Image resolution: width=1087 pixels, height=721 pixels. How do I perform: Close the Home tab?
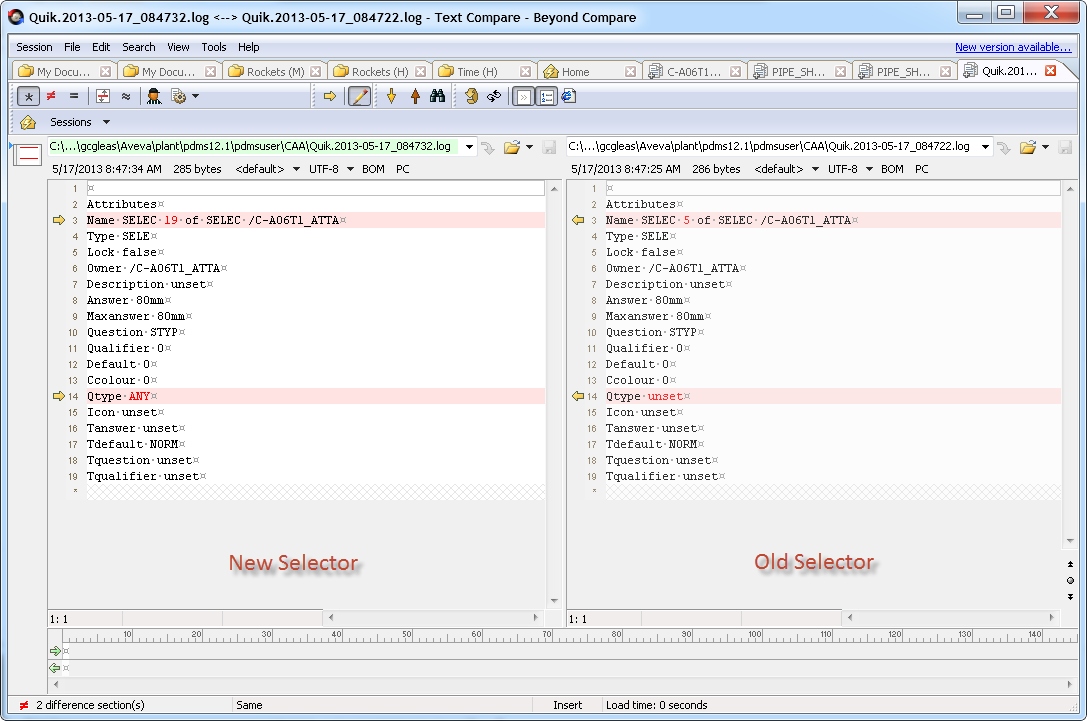click(630, 71)
